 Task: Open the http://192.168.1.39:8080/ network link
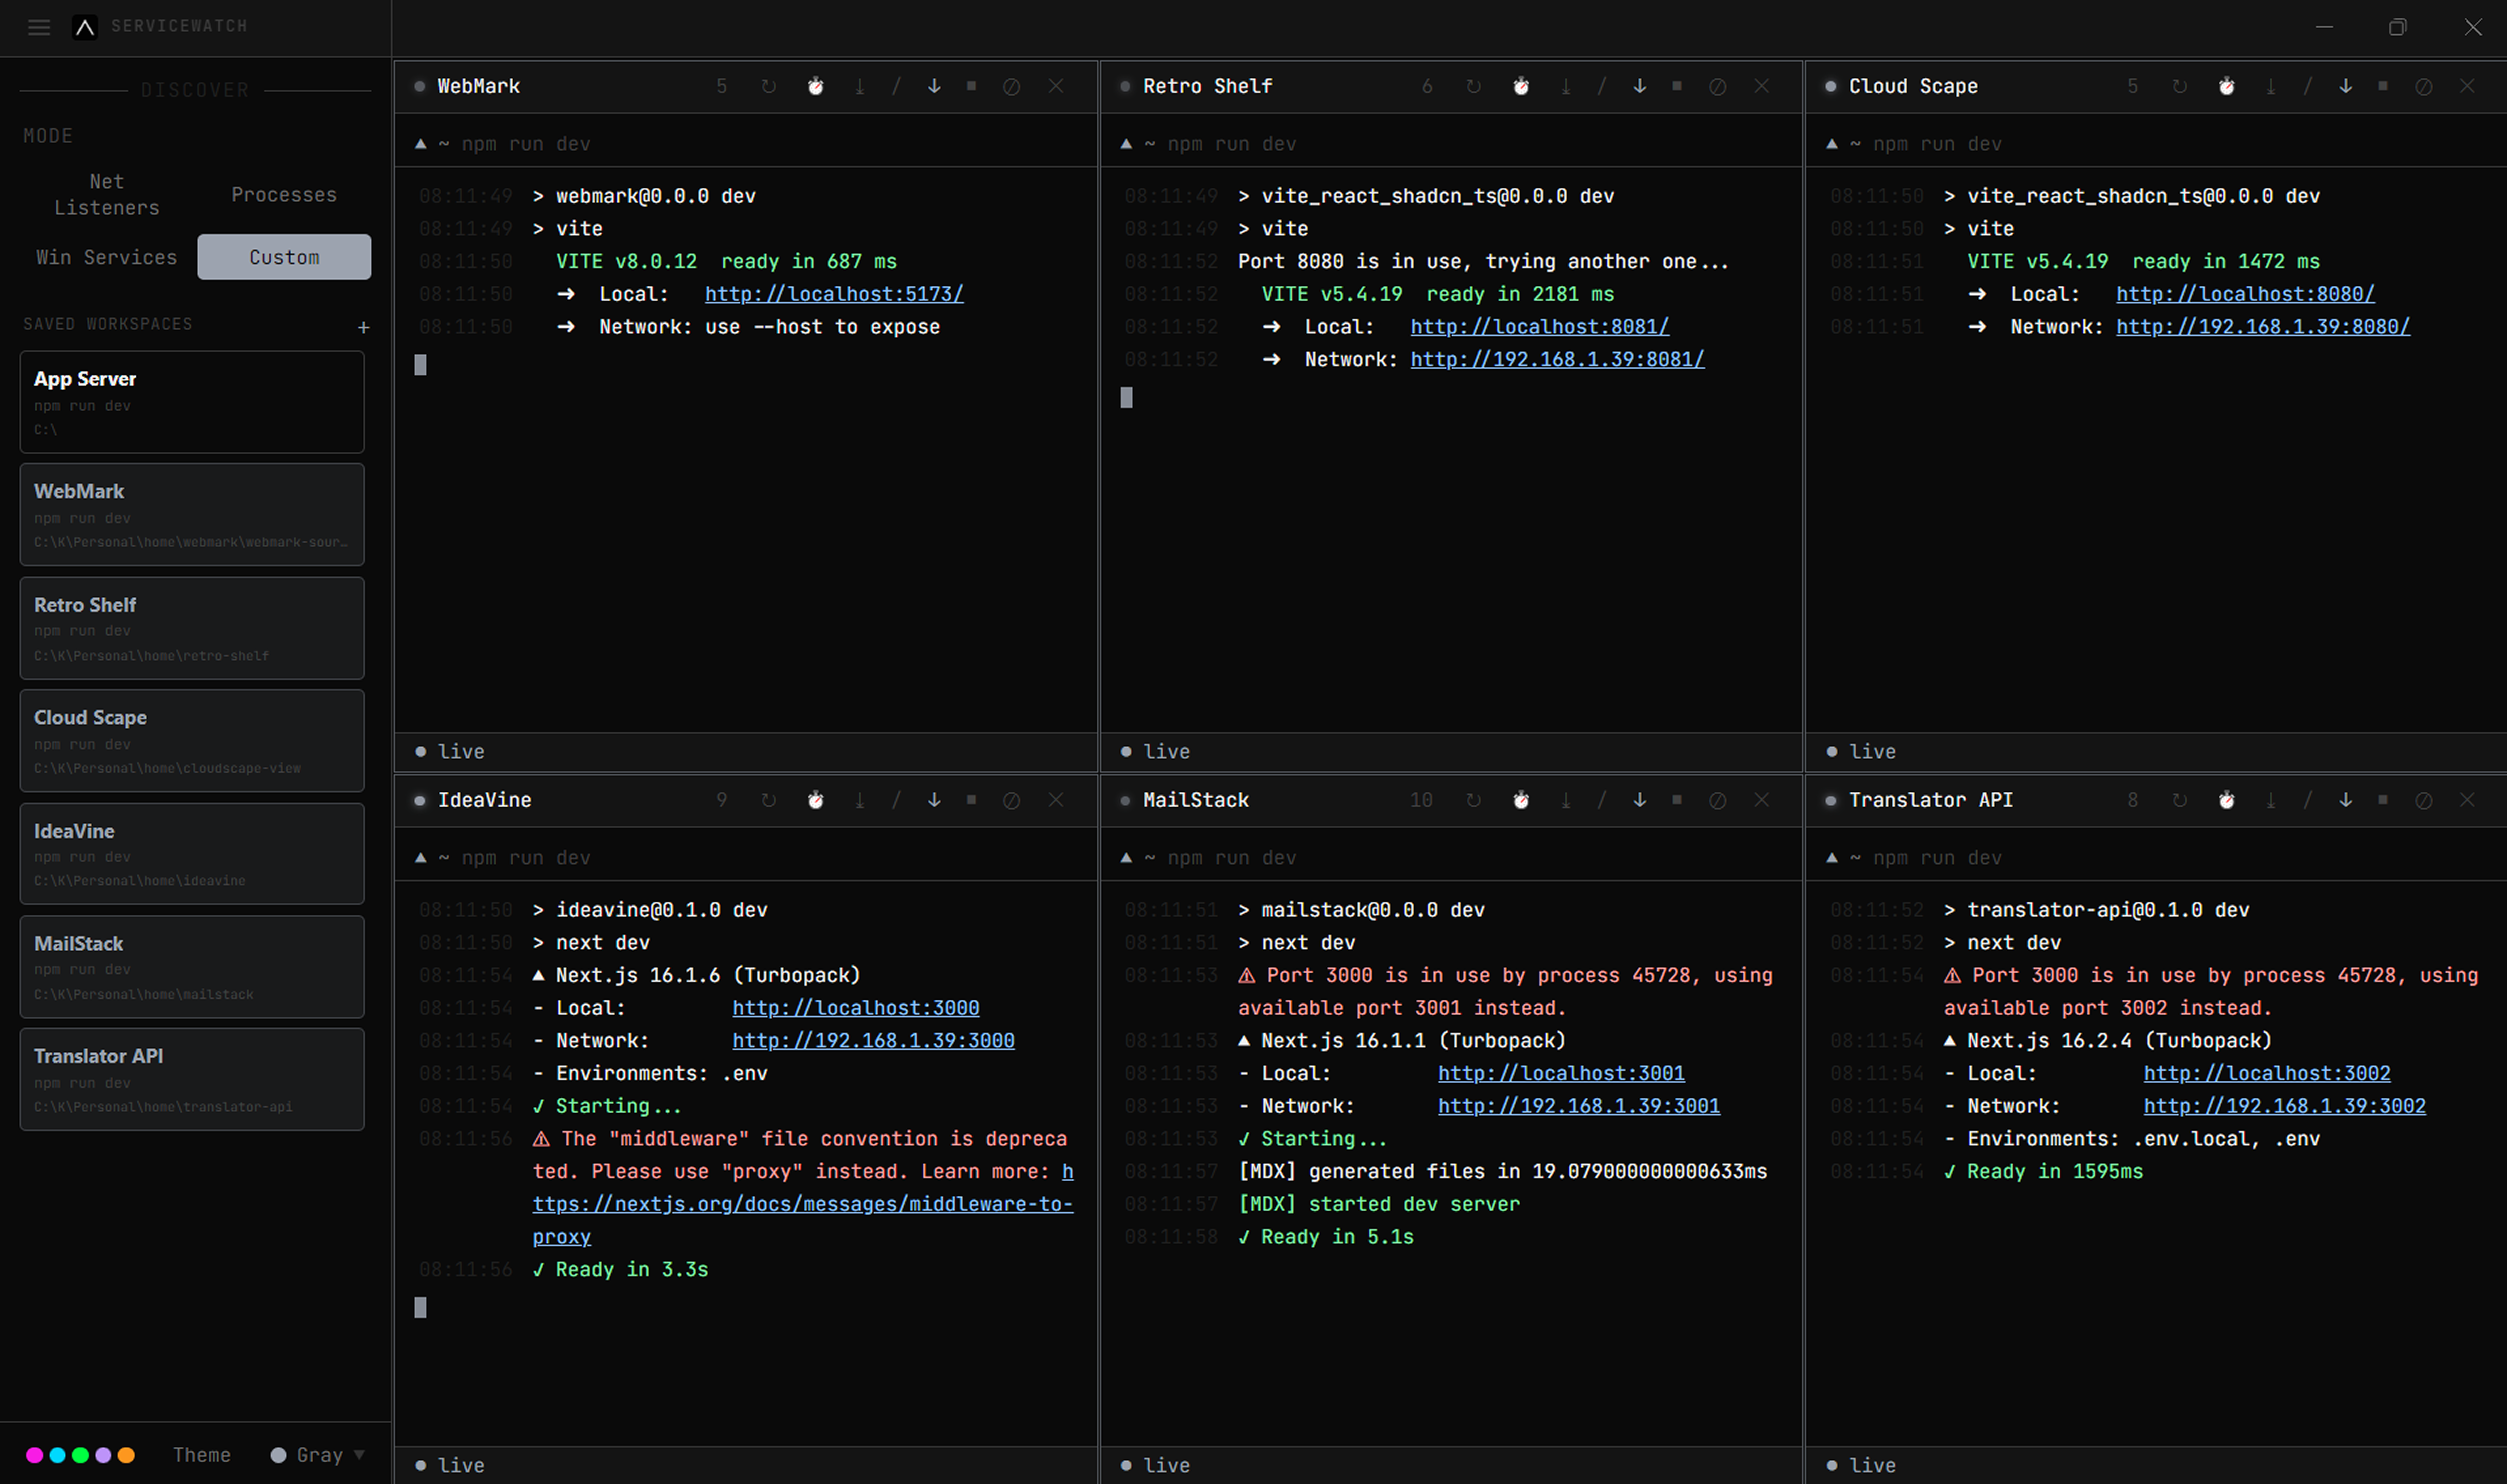(x=2263, y=327)
